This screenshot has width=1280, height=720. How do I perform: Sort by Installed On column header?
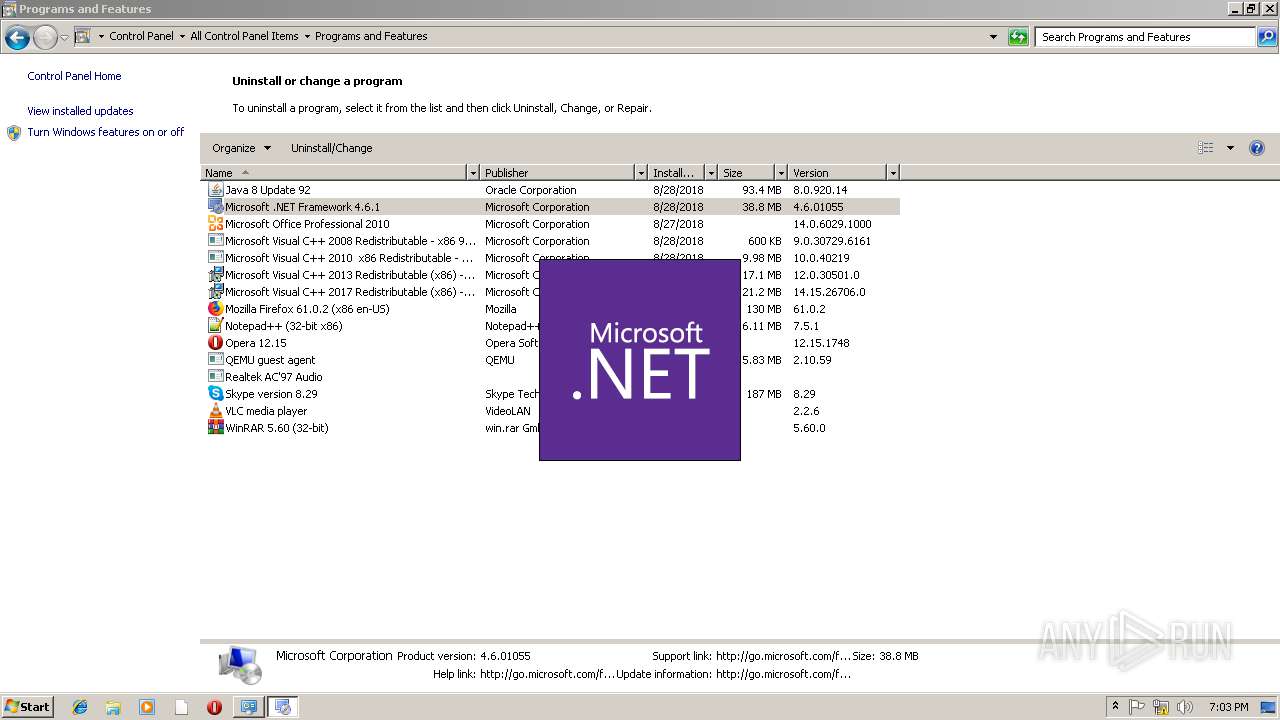coord(676,173)
